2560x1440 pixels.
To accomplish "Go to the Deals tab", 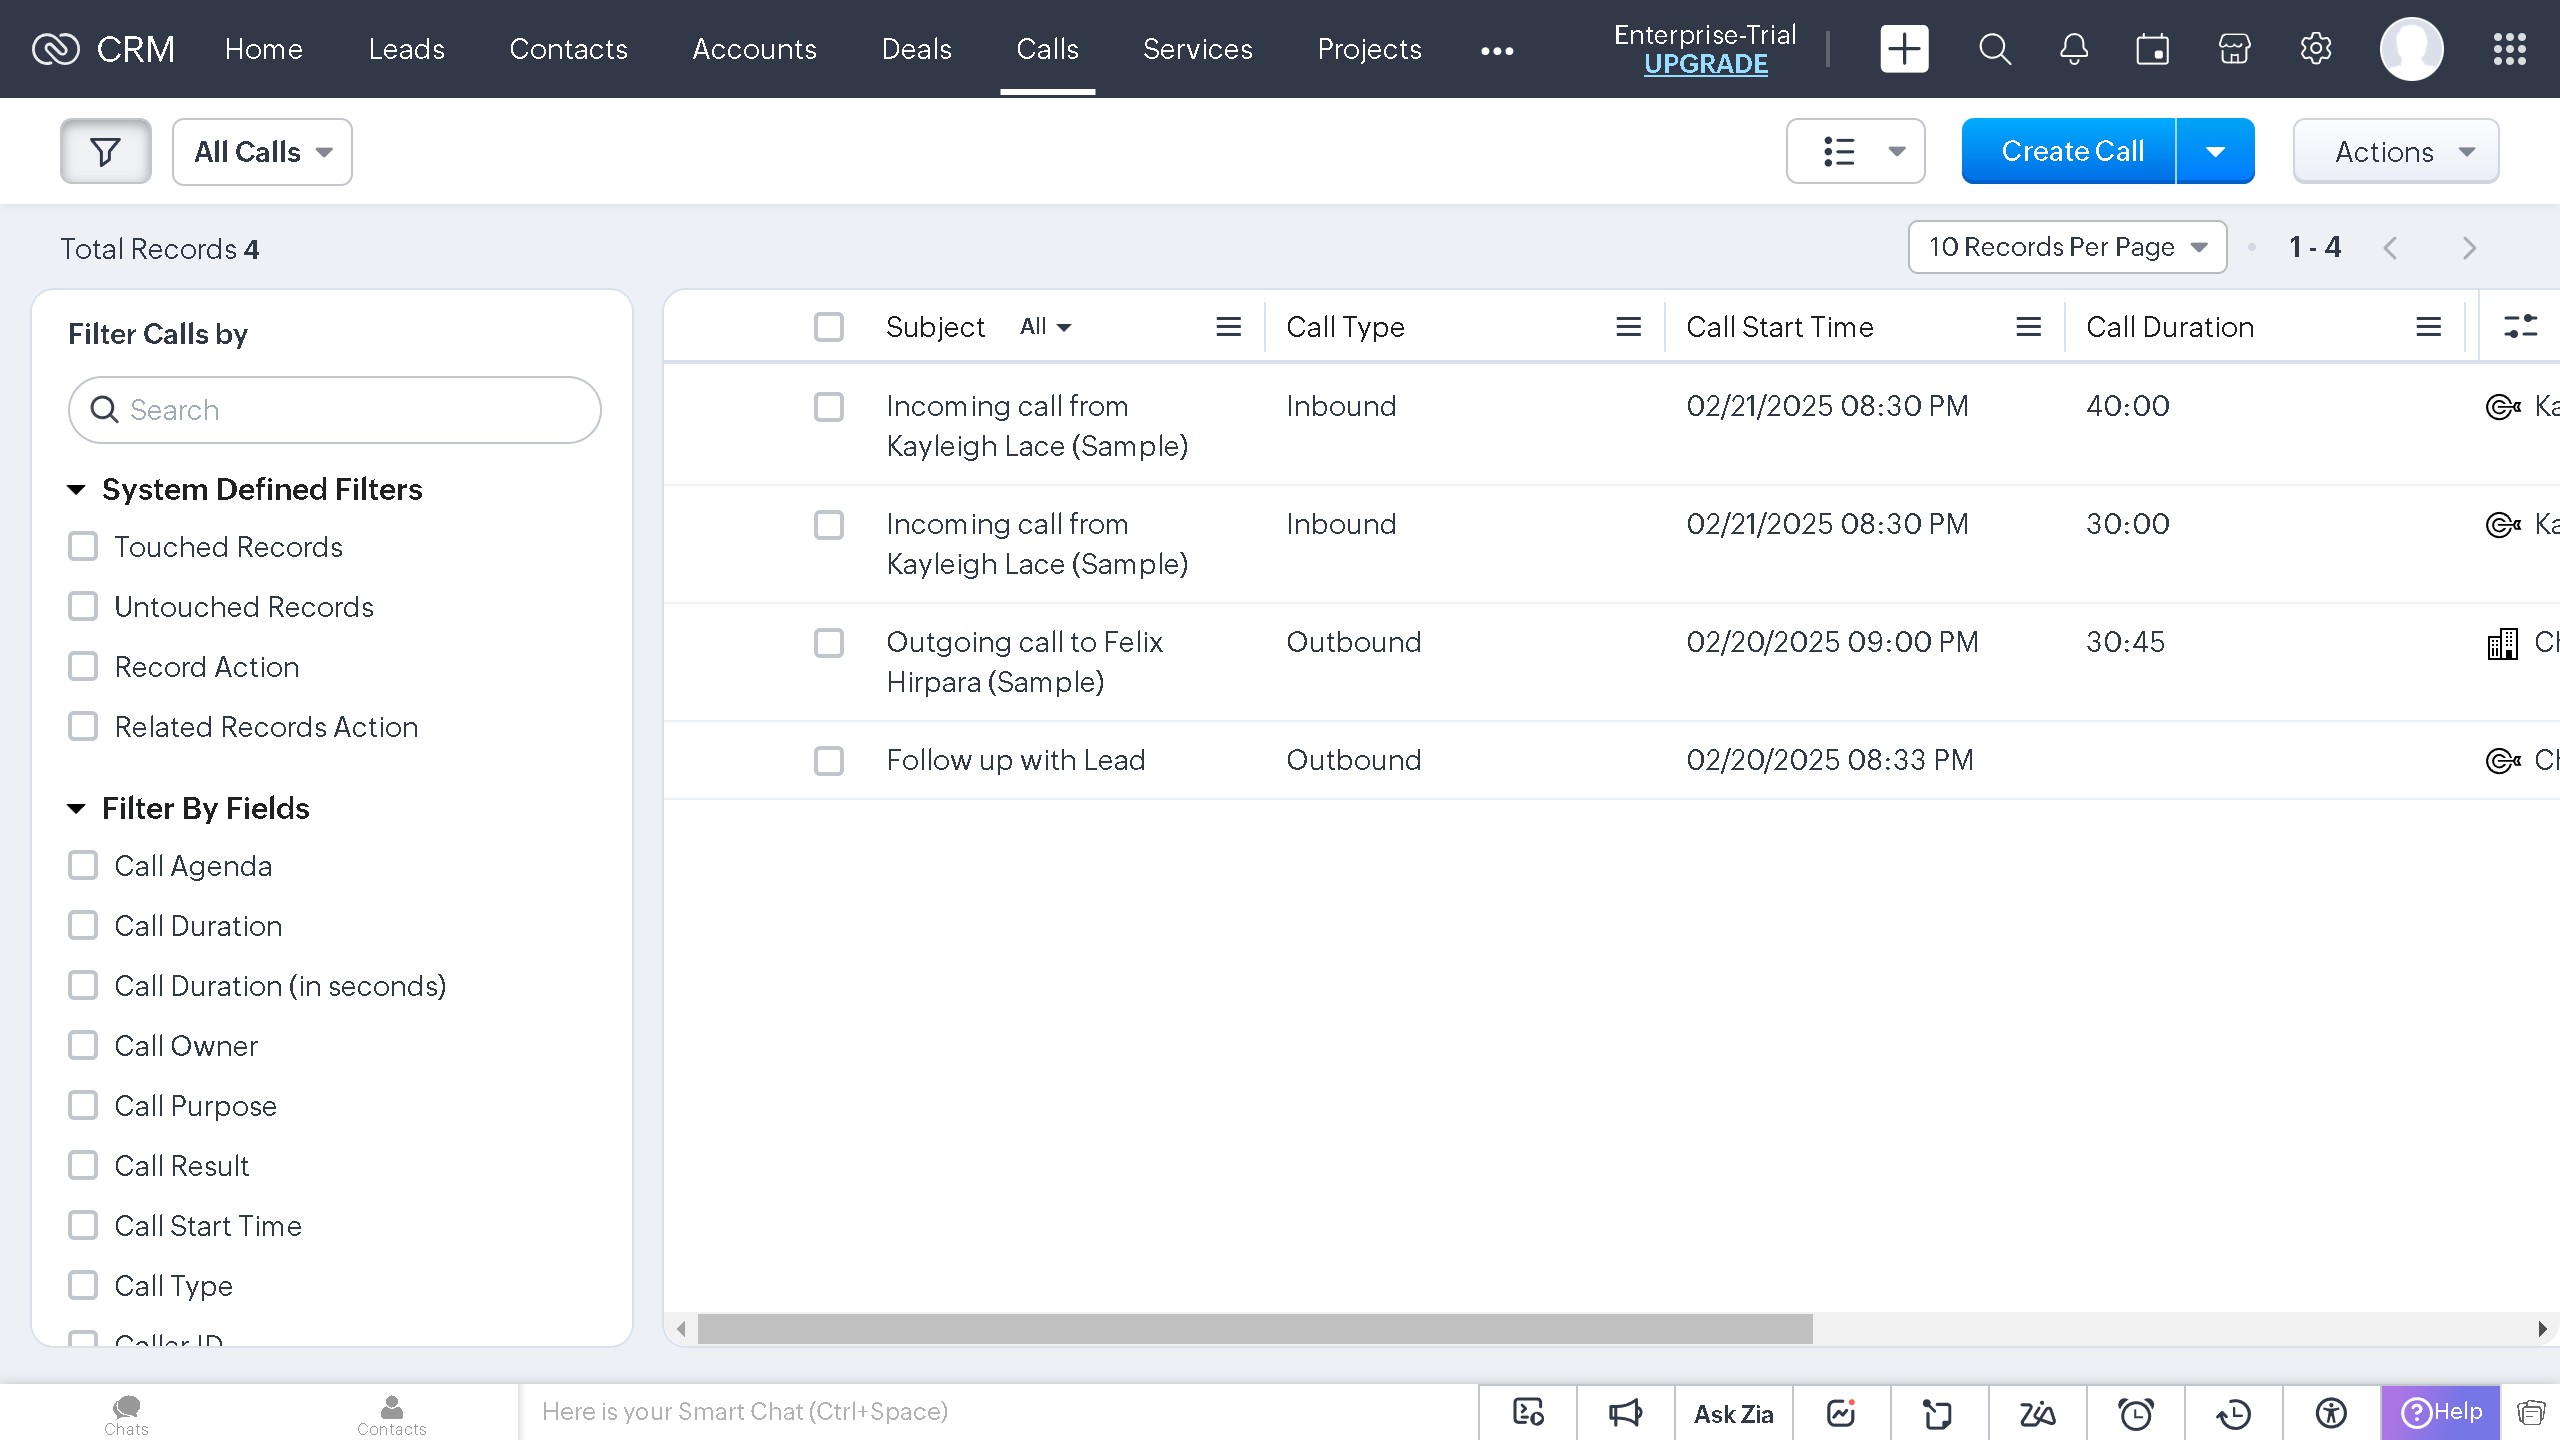I will tap(916, 49).
